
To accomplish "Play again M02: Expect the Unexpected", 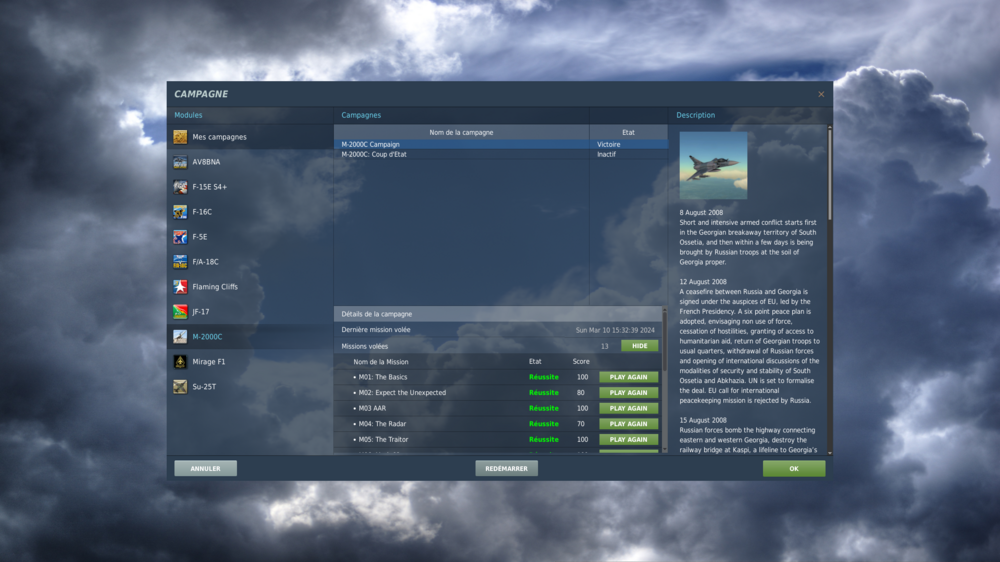I will pyautogui.click(x=628, y=392).
